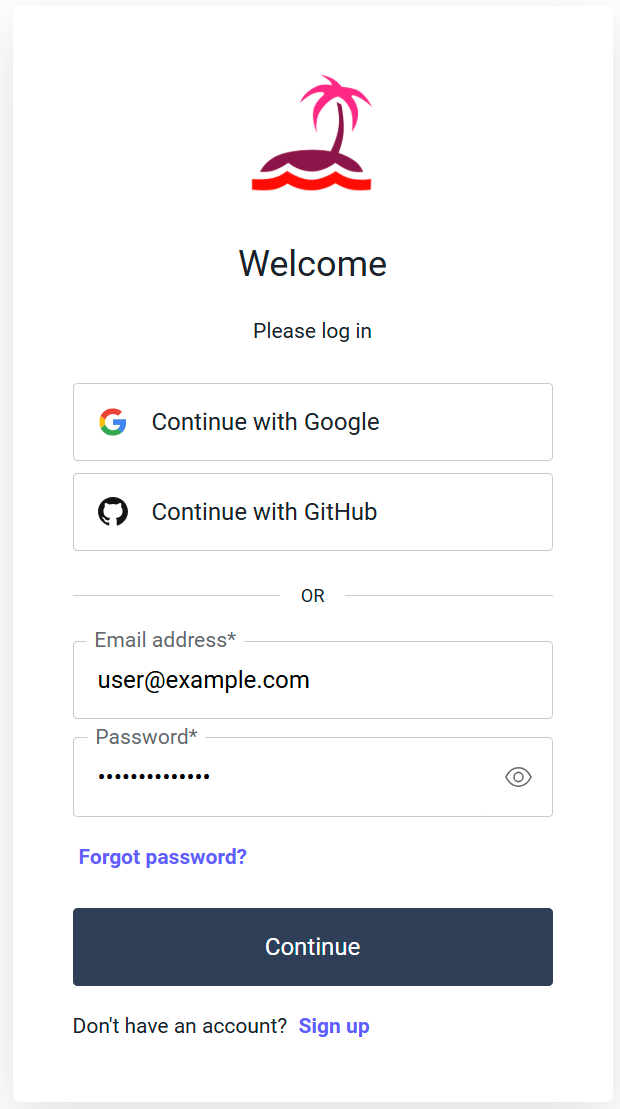Follow the Sign up link
Screen dimensions: 620x1109
point(334,1026)
